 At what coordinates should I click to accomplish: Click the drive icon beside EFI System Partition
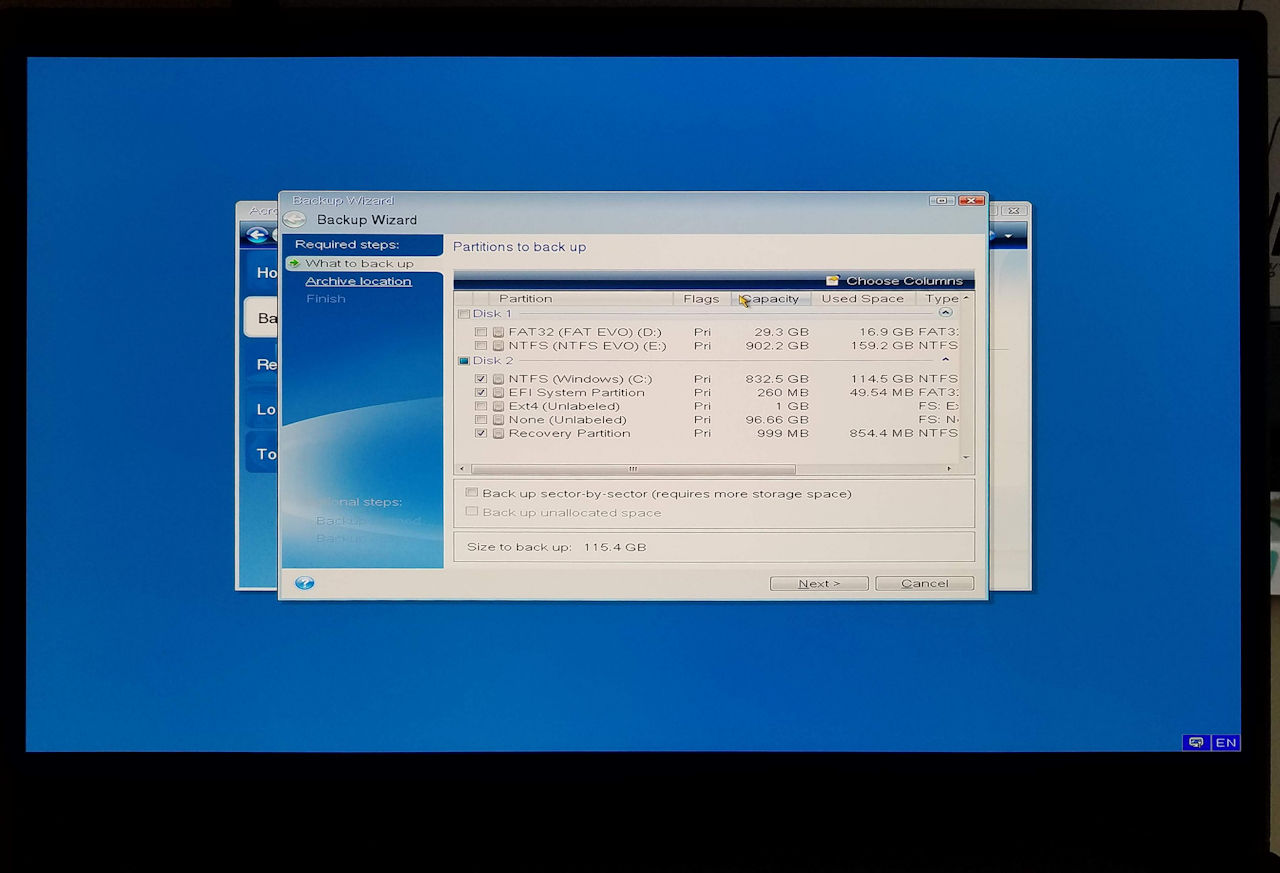pyautogui.click(x=498, y=393)
